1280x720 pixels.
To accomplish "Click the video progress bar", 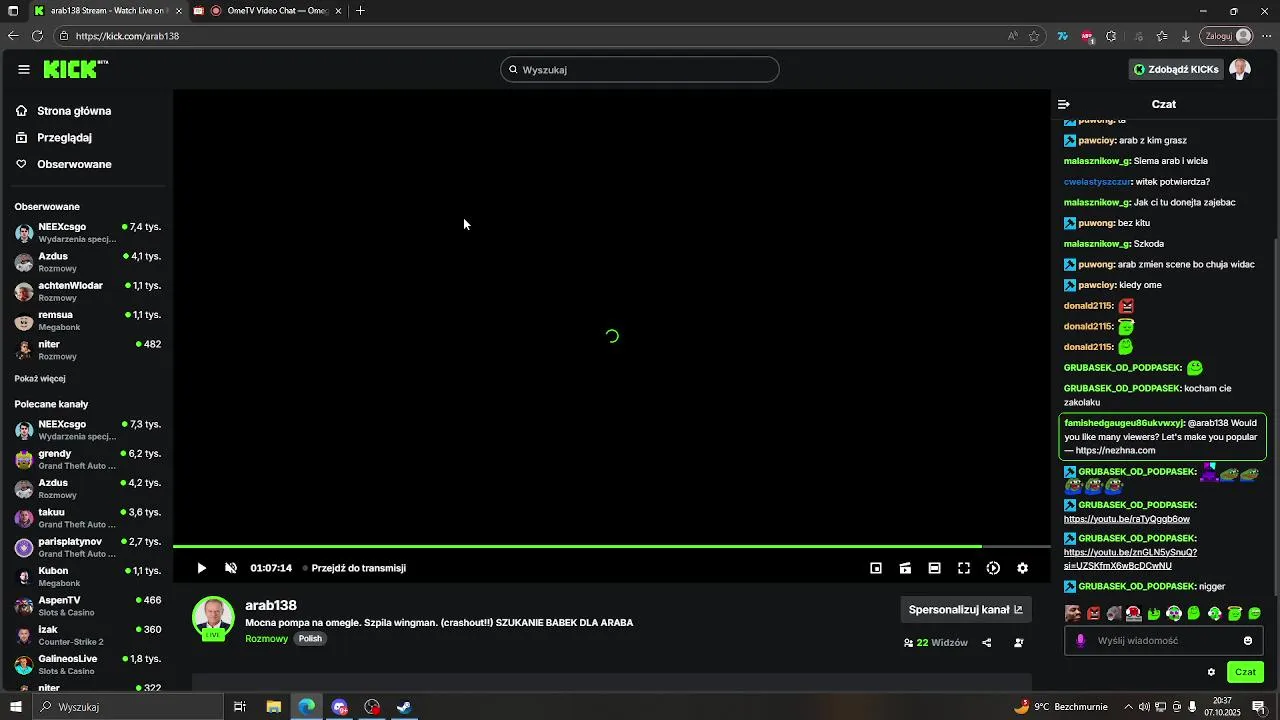I will (611, 547).
